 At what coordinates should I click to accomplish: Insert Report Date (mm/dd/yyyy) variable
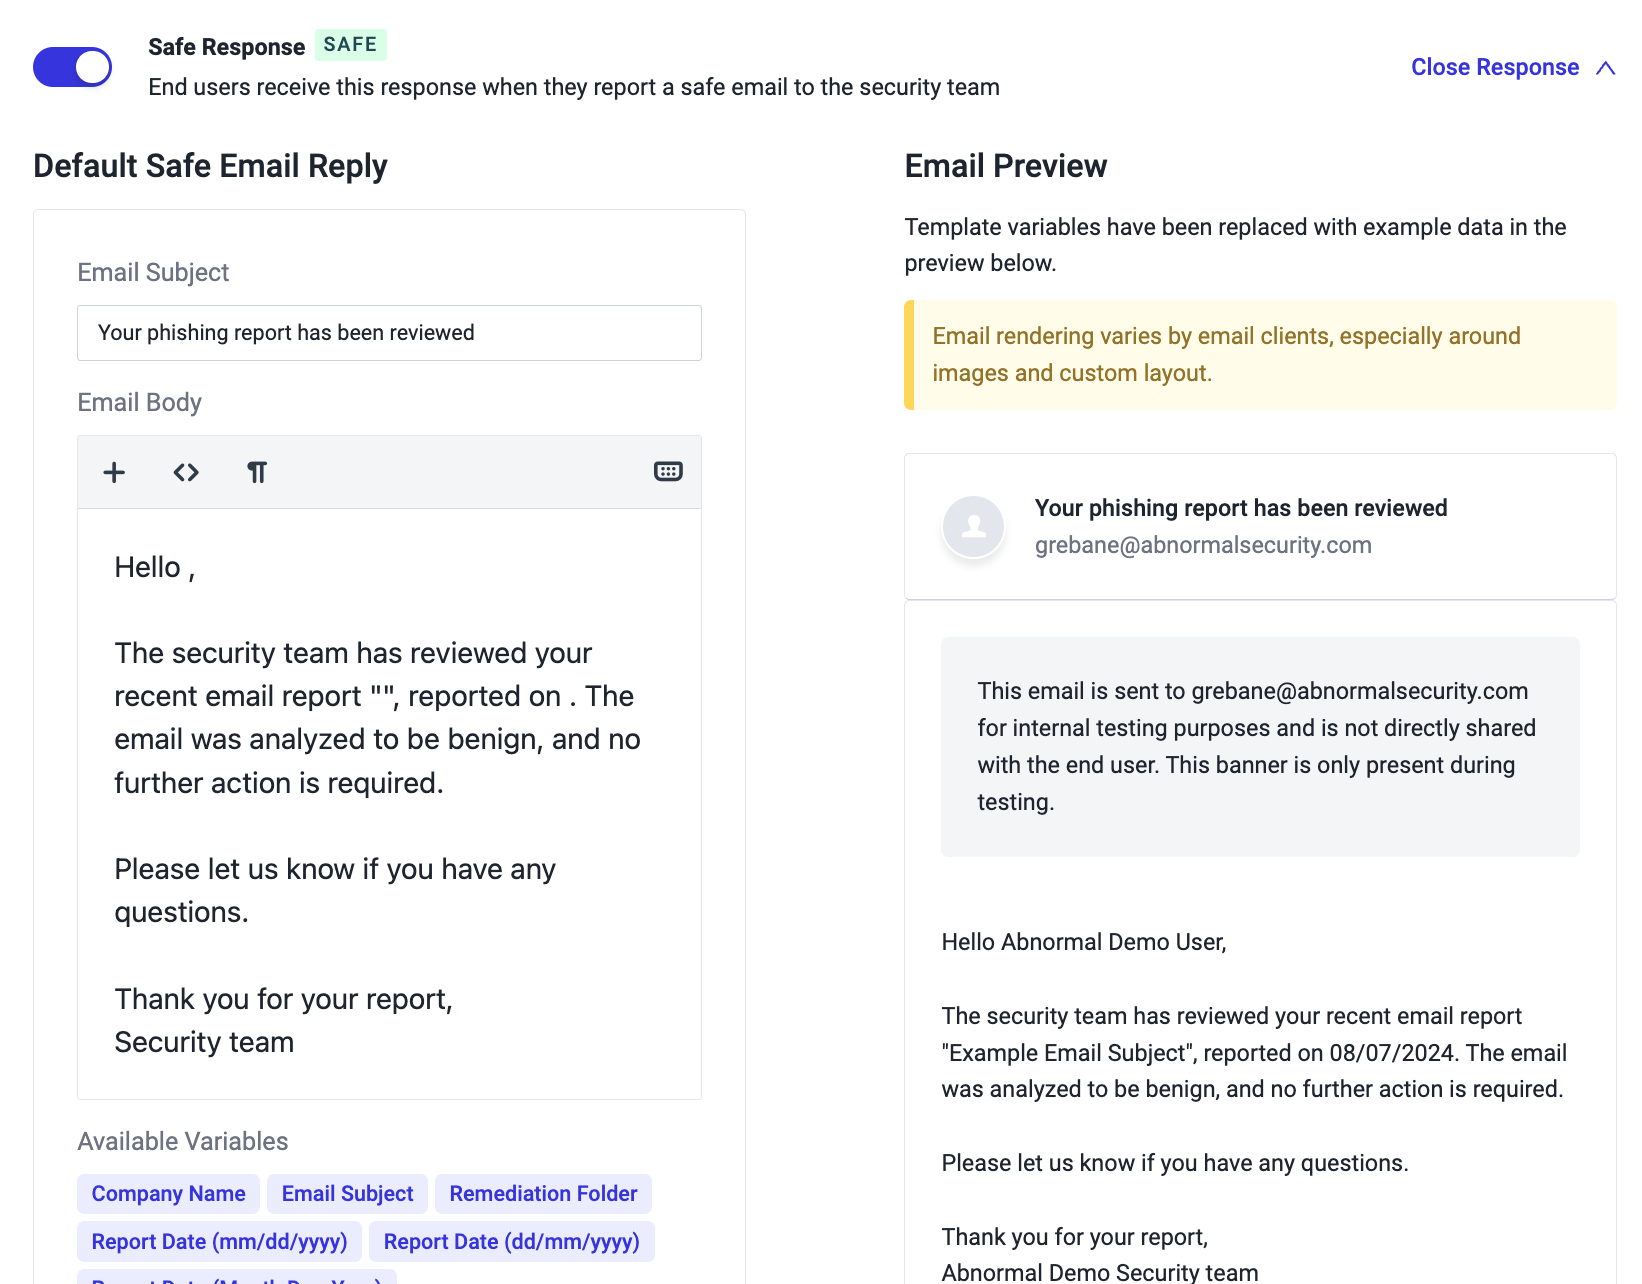pyautogui.click(x=219, y=1242)
